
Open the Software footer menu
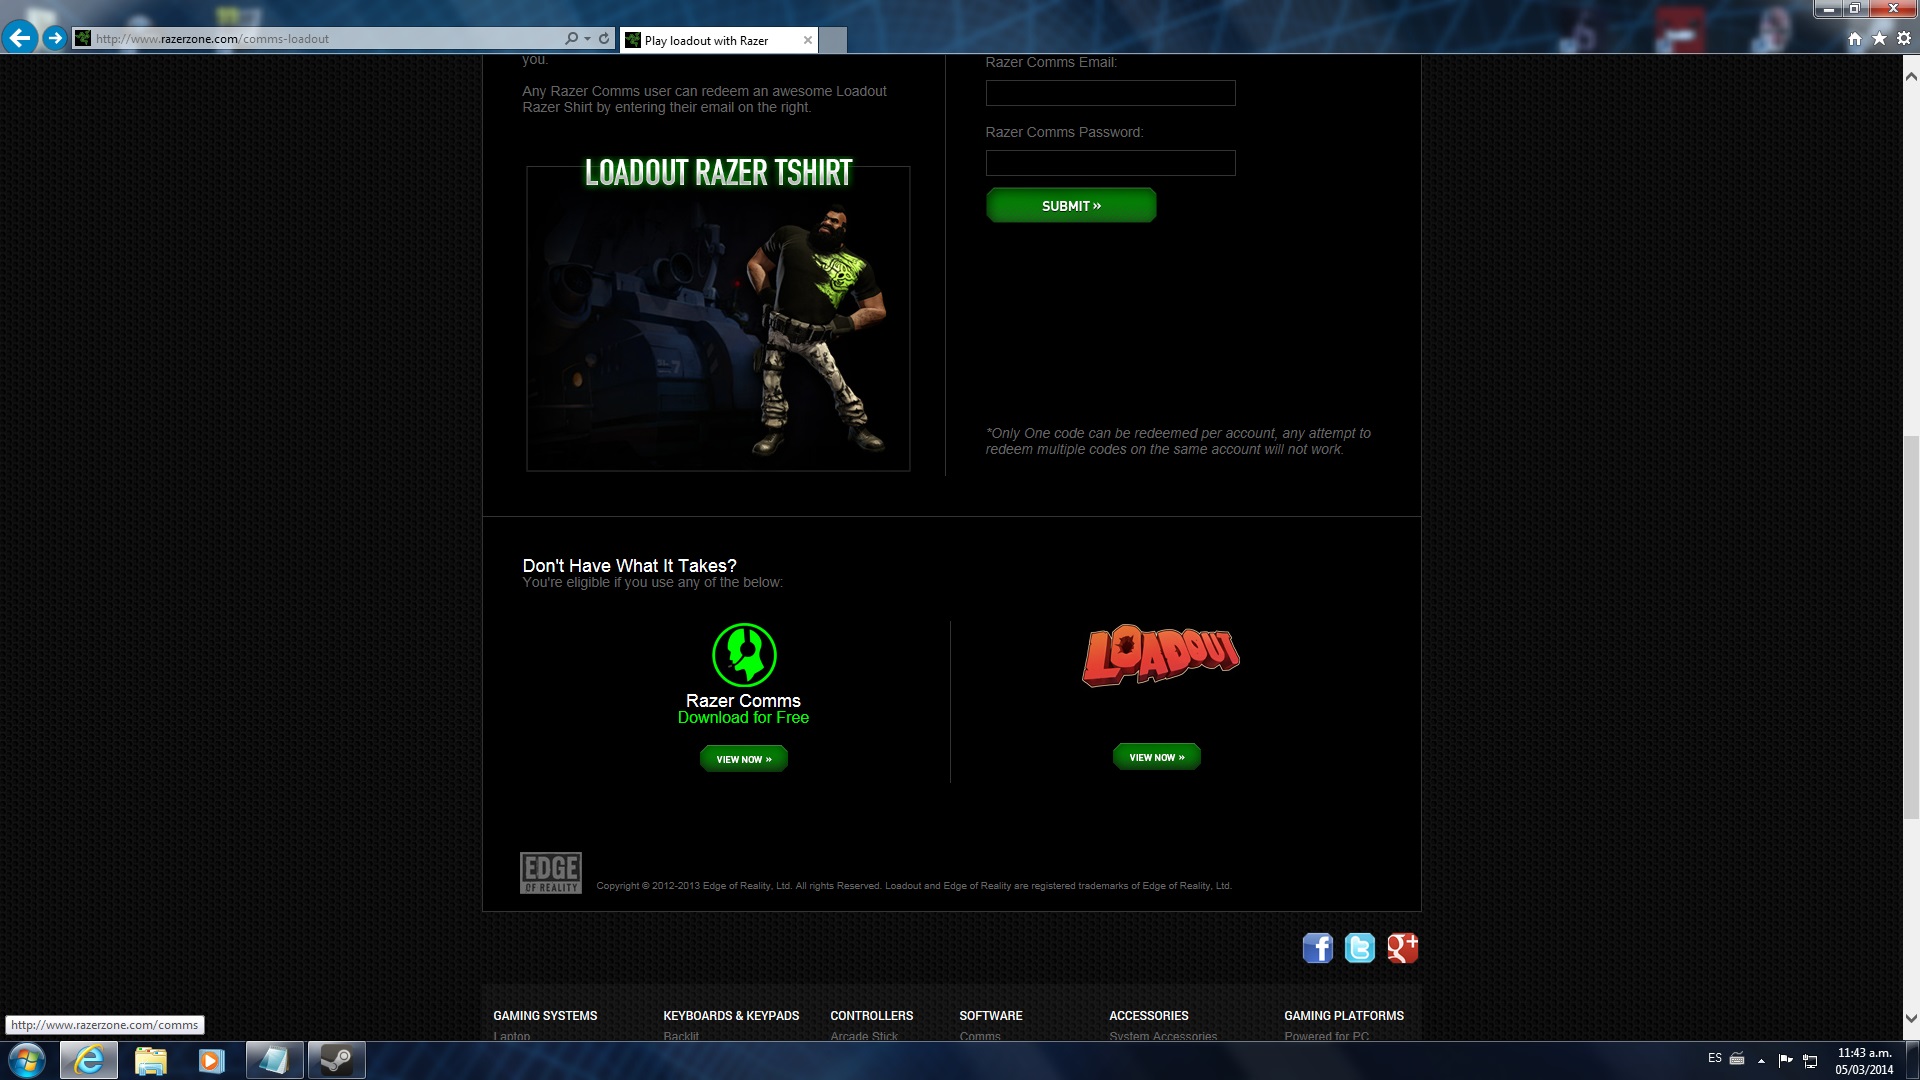(991, 1015)
